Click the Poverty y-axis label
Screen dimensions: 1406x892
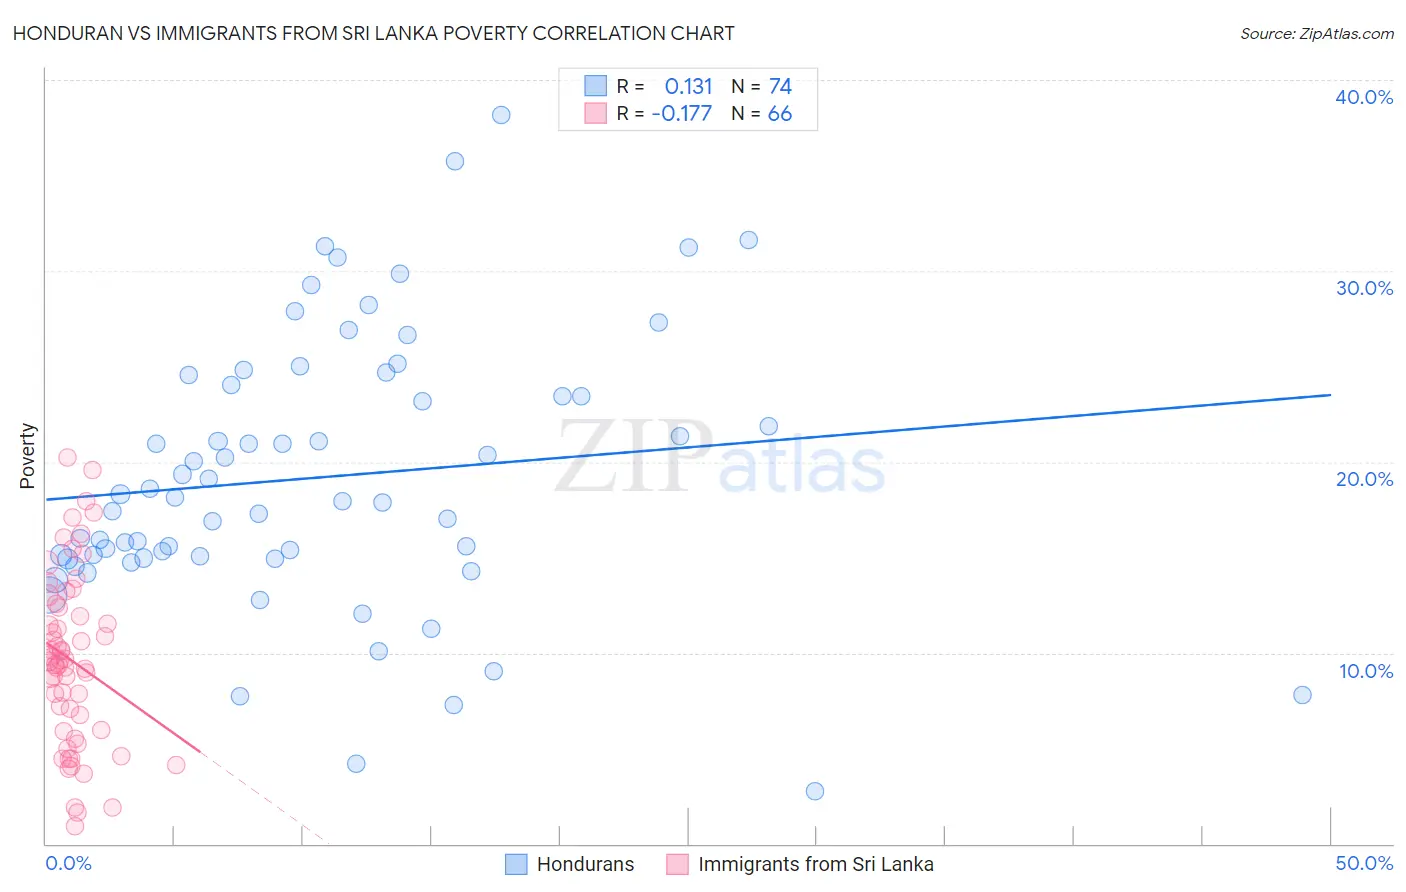tap(27, 456)
